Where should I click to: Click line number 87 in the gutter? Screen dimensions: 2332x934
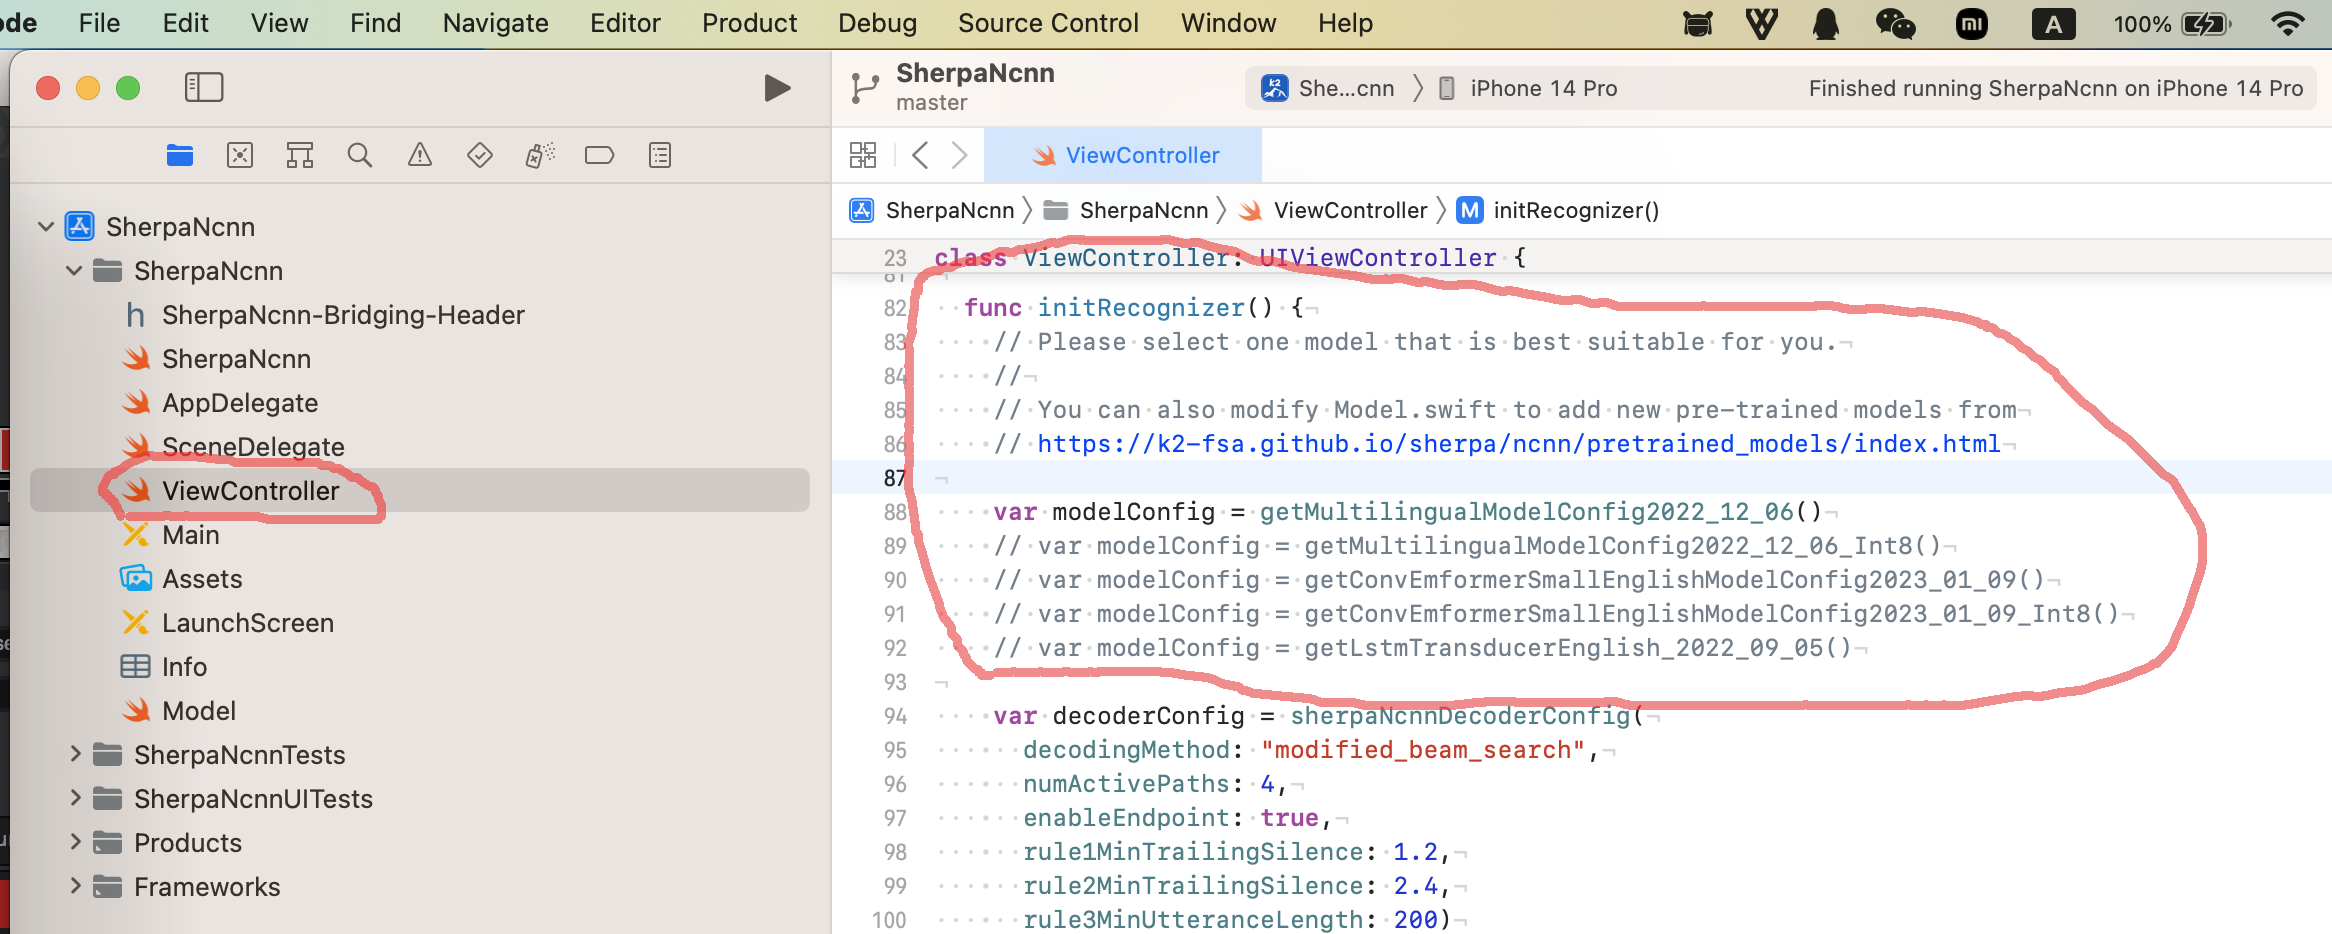894,478
